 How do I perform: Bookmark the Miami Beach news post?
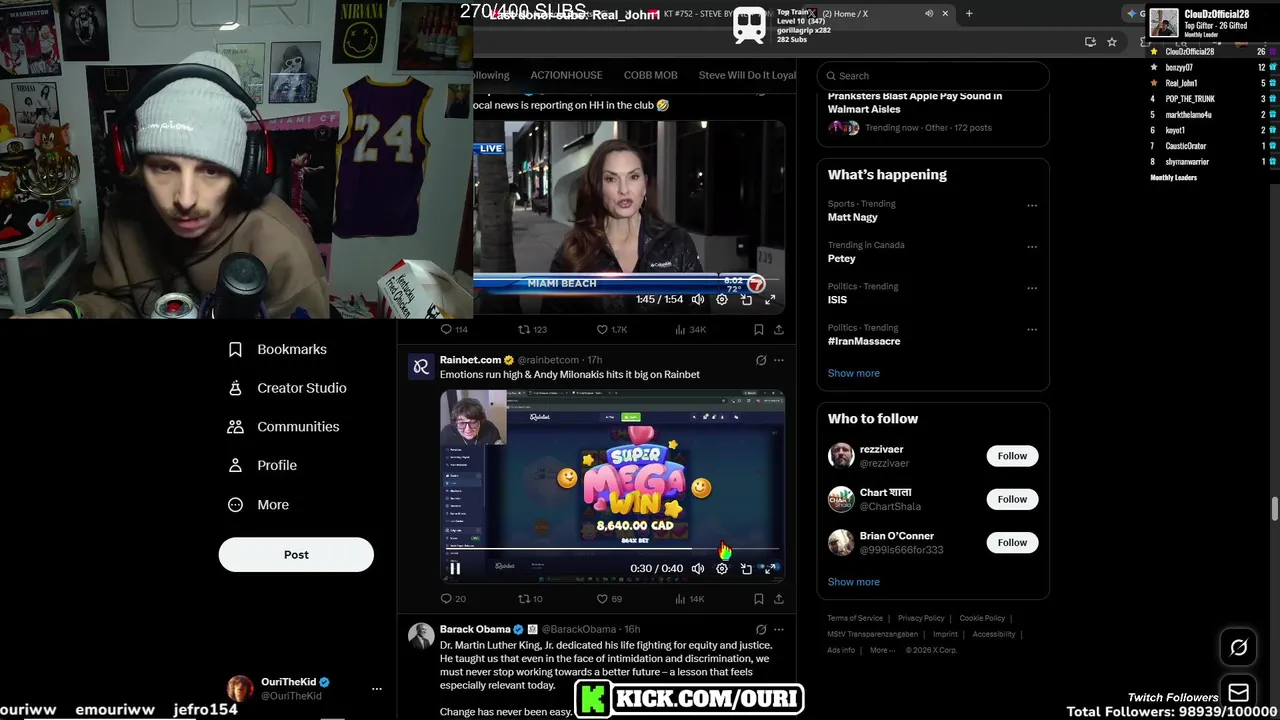[759, 329]
